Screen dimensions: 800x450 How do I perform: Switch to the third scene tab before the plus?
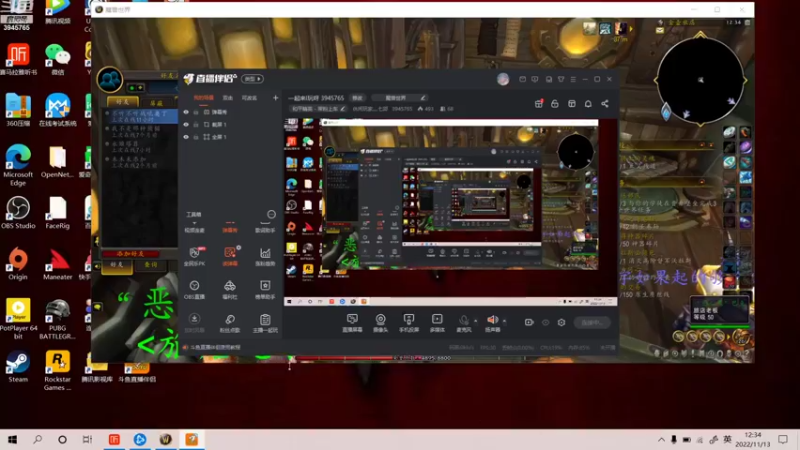(249, 97)
